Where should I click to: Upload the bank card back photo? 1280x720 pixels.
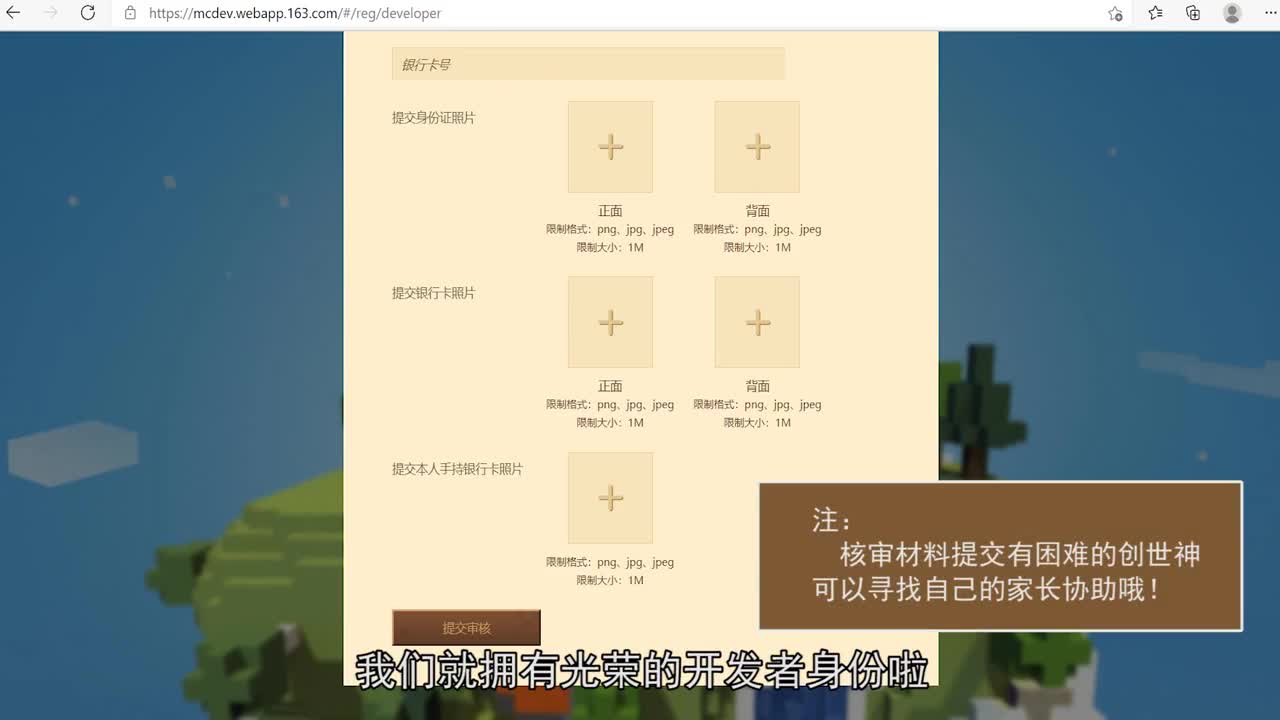click(757, 321)
